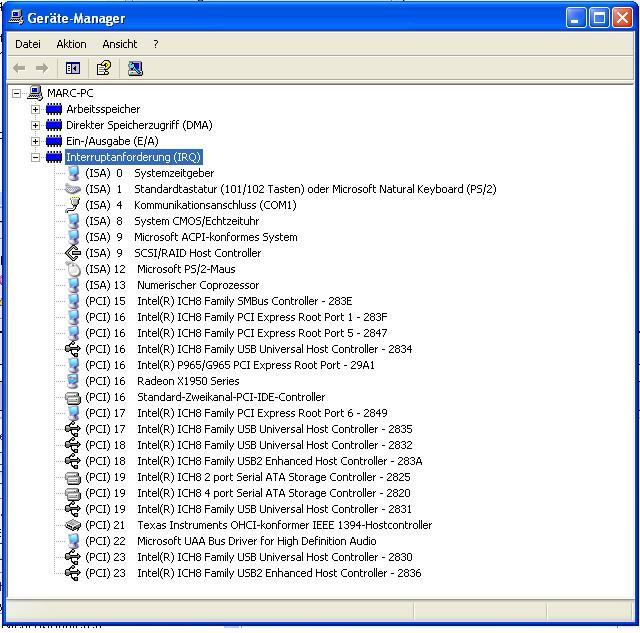Click the scan for hardware changes icon
Screen dimensions: 640x633
click(x=135, y=68)
